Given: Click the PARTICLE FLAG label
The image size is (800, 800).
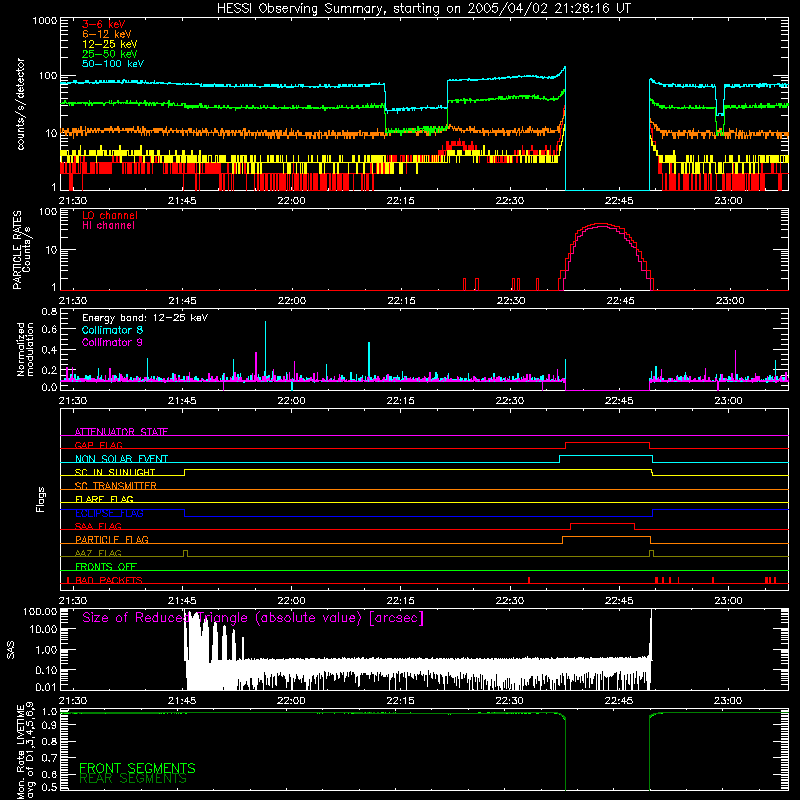Looking at the screenshot, I should pos(112,540).
